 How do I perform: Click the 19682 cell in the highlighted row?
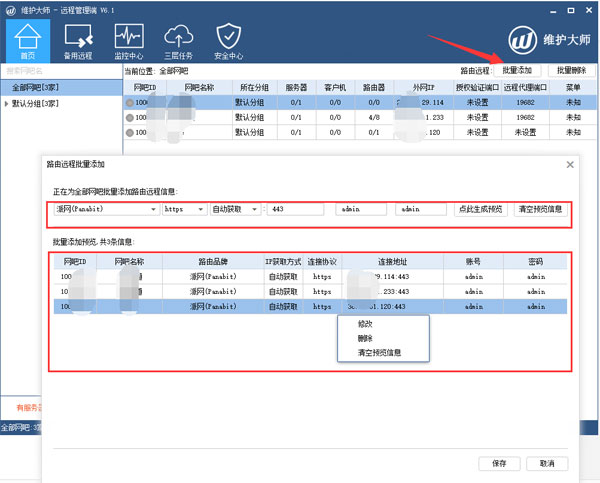(x=525, y=103)
